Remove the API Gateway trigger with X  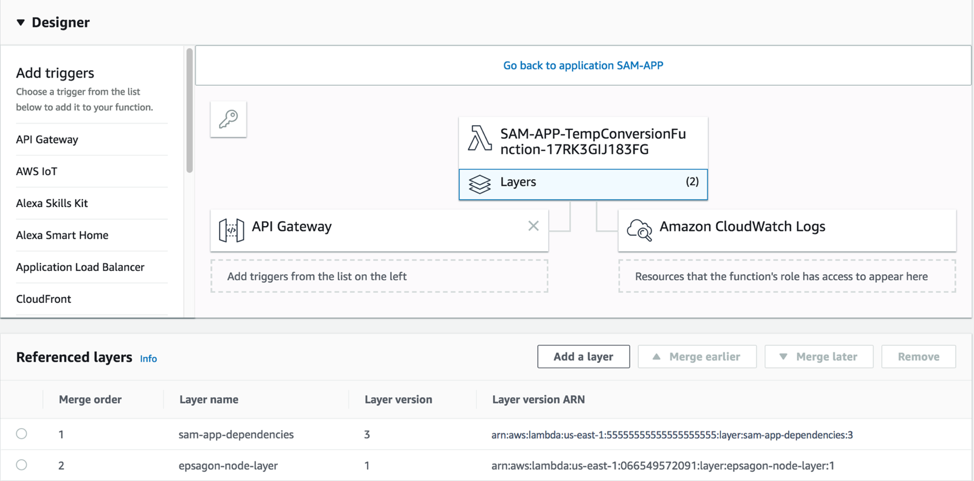[x=533, y=226]
